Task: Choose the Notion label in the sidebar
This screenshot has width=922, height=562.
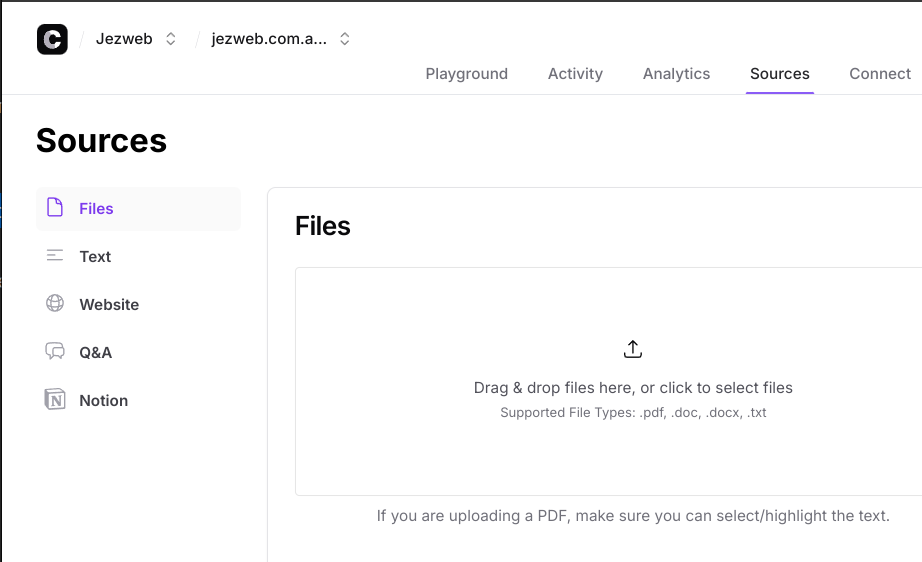Action: [x=104, y=400]
